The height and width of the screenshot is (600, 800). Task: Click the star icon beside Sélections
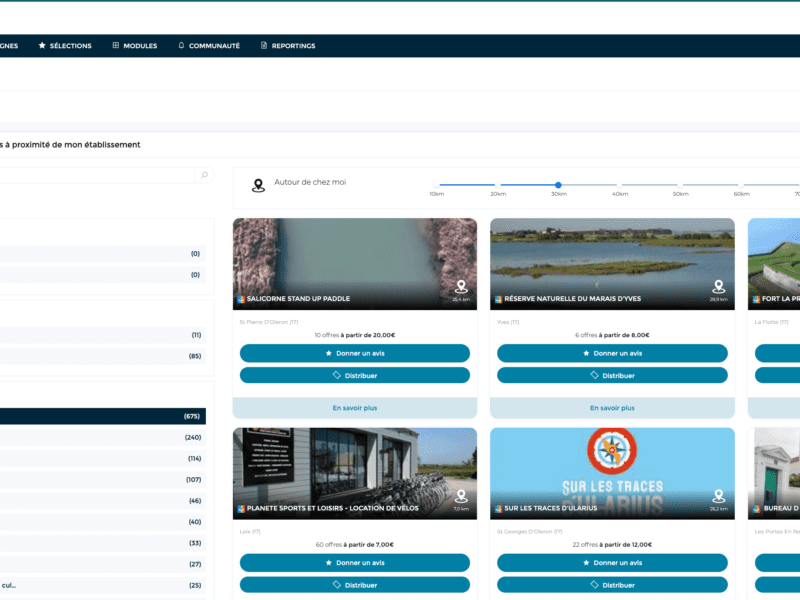coord(42,45)
